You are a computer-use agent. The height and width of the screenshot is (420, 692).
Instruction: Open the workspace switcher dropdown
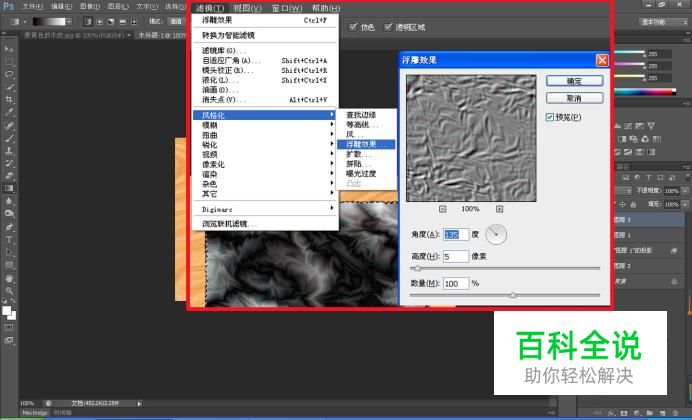pos(661,22)
